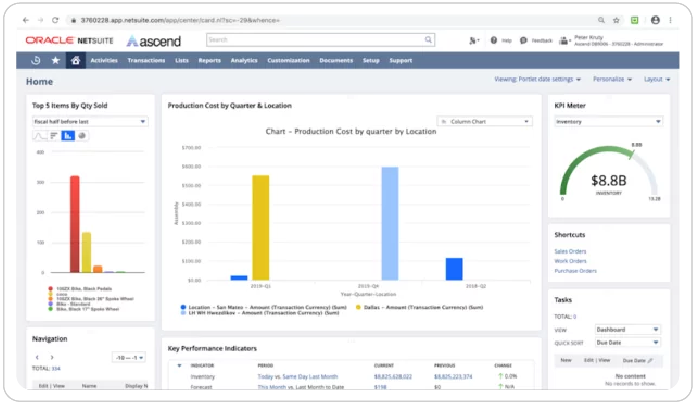
Task: Open the Reports menu
Action: click(x=210, y=60)
